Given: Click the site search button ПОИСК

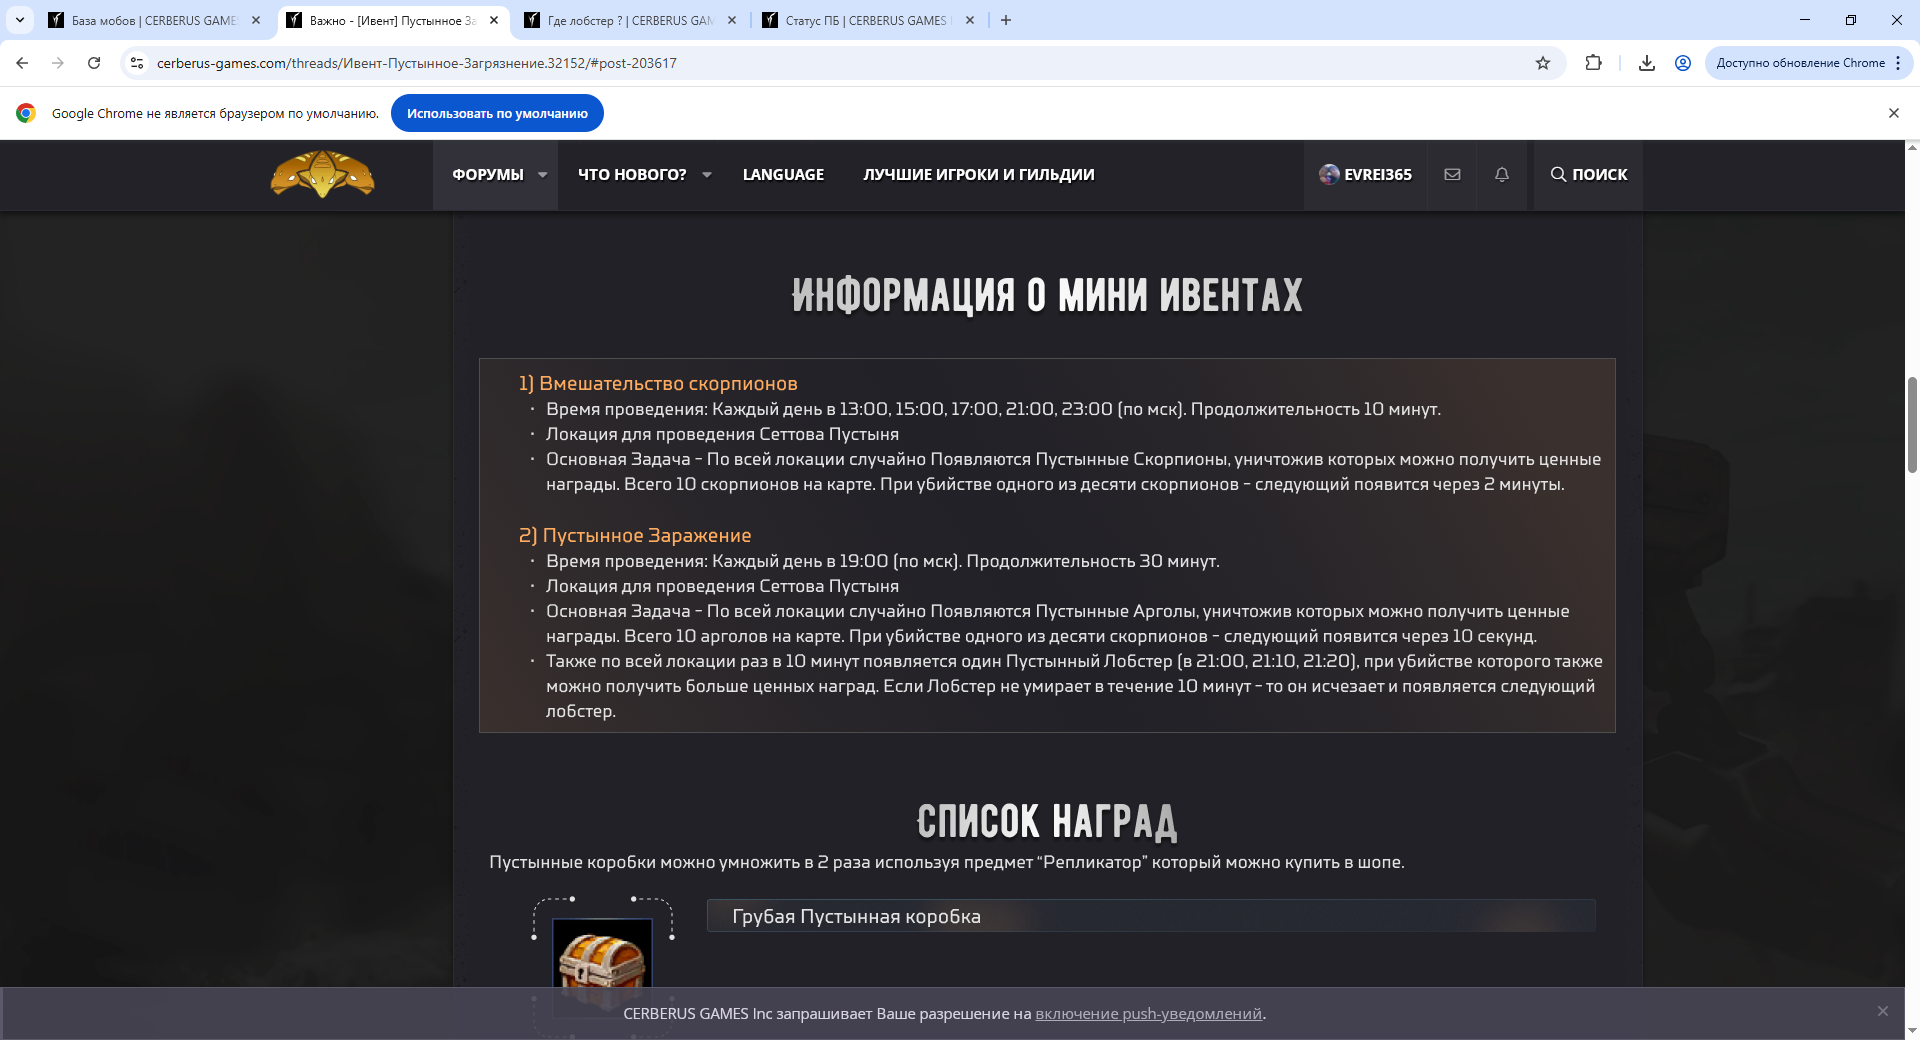Looking at the screenshot, I should 1588,174.
